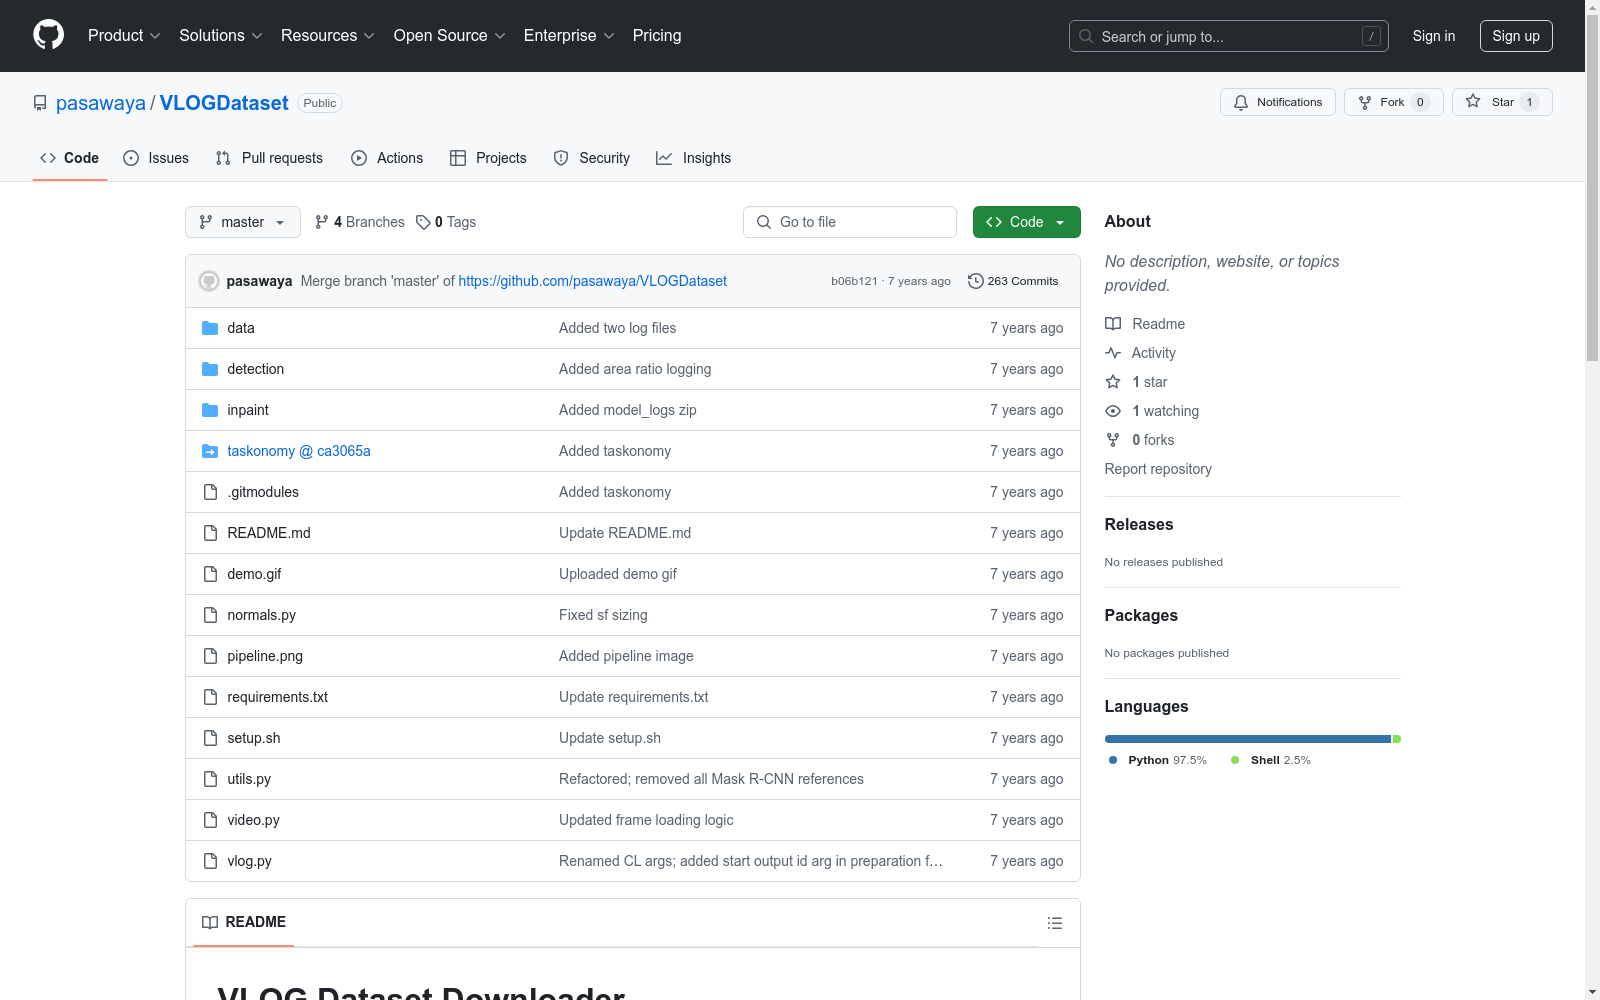The height and width of the screenshot is (1000, 1600).
Task: Open the Insights tab
Action: [x=694, y=158]
